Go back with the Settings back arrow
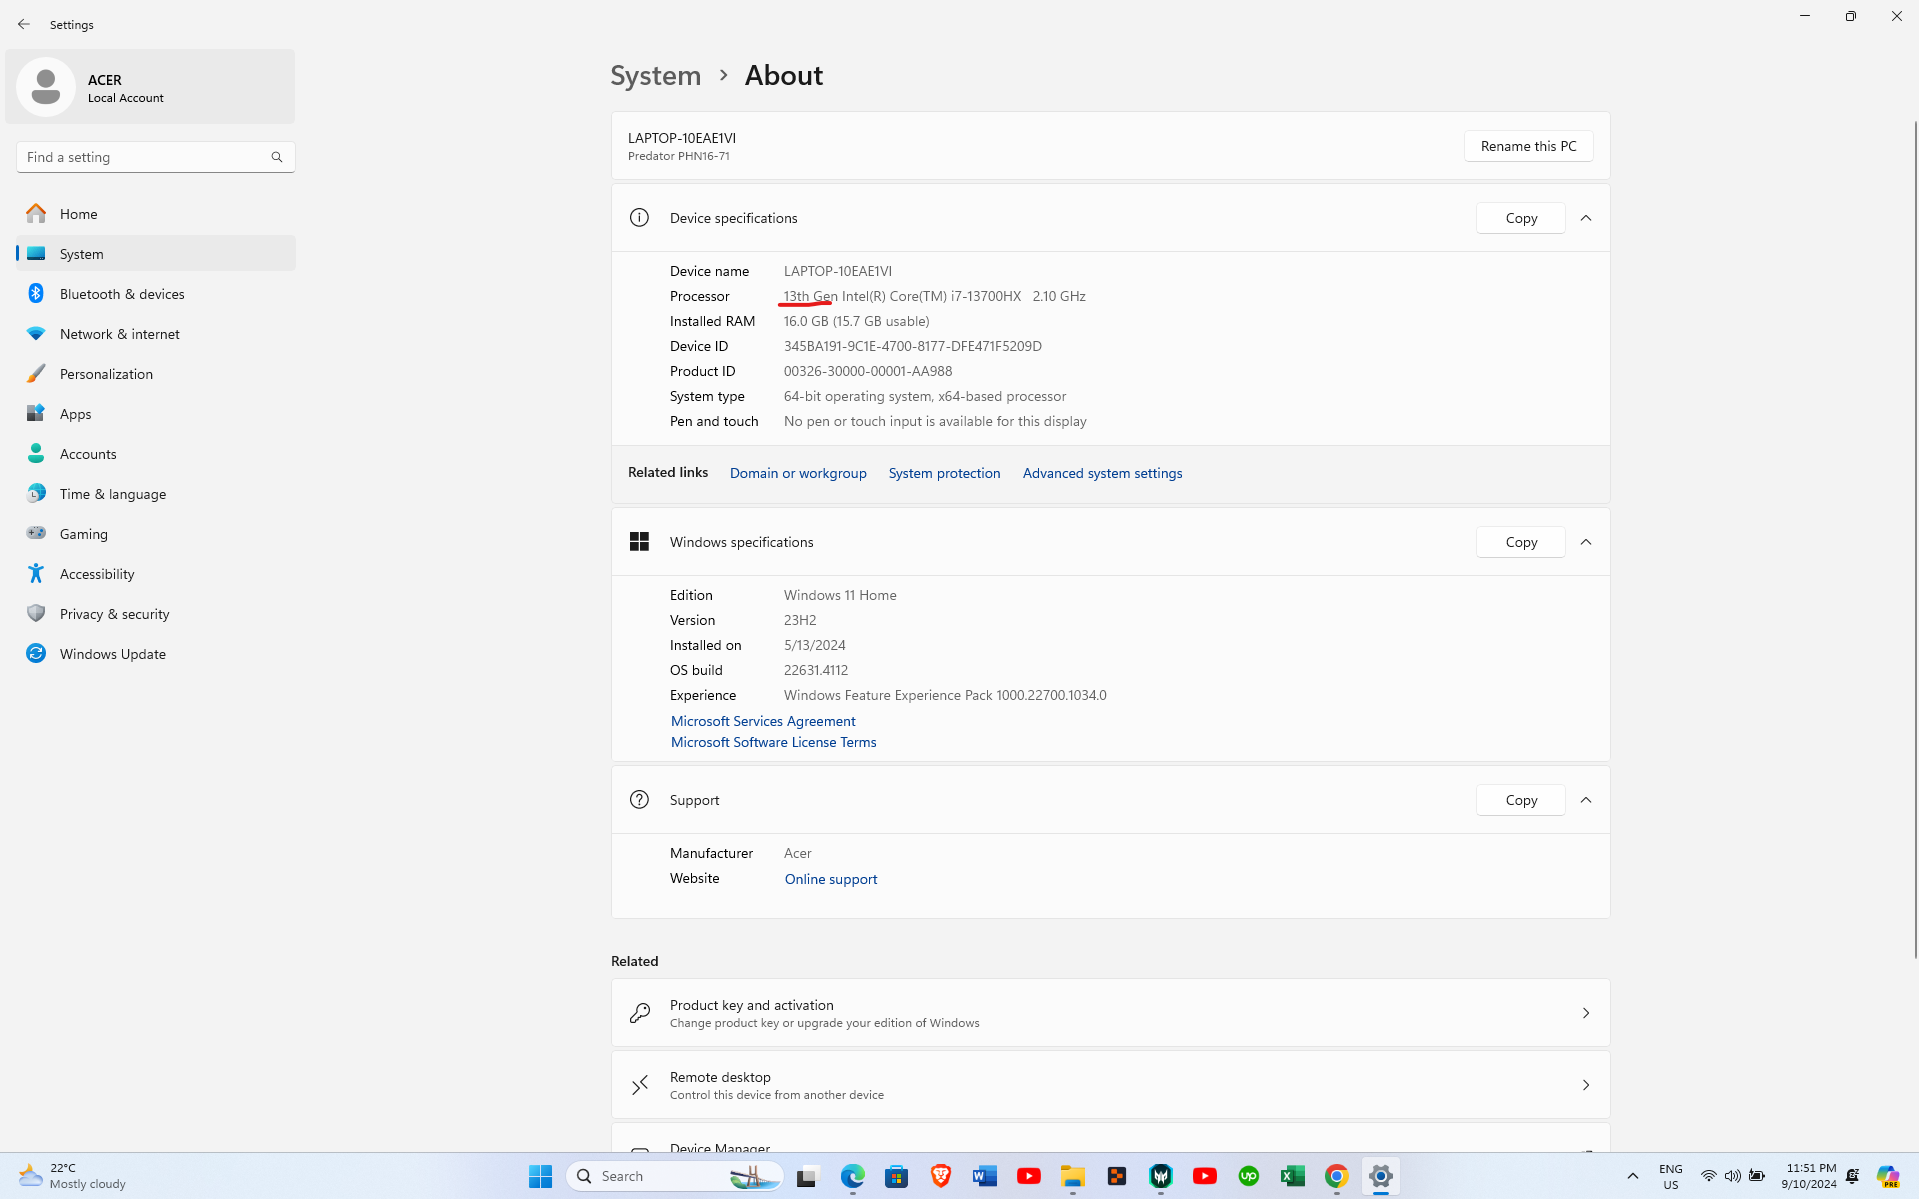The image size is (1919, 1199). tap(24, 24)
